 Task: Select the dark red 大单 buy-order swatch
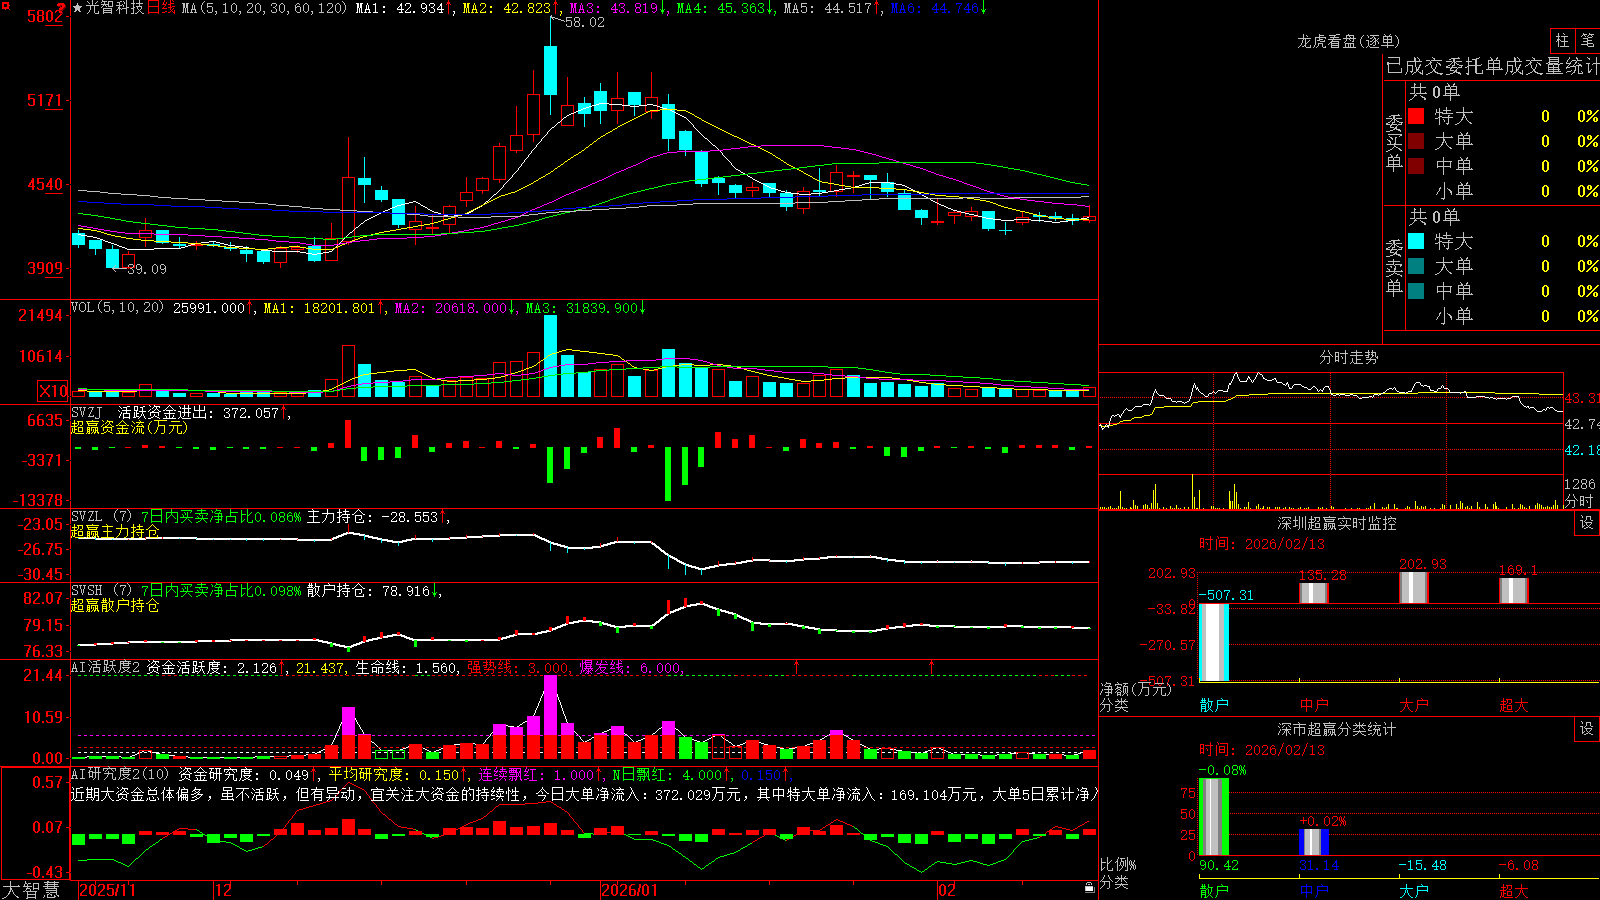(x=1416, y=141)
